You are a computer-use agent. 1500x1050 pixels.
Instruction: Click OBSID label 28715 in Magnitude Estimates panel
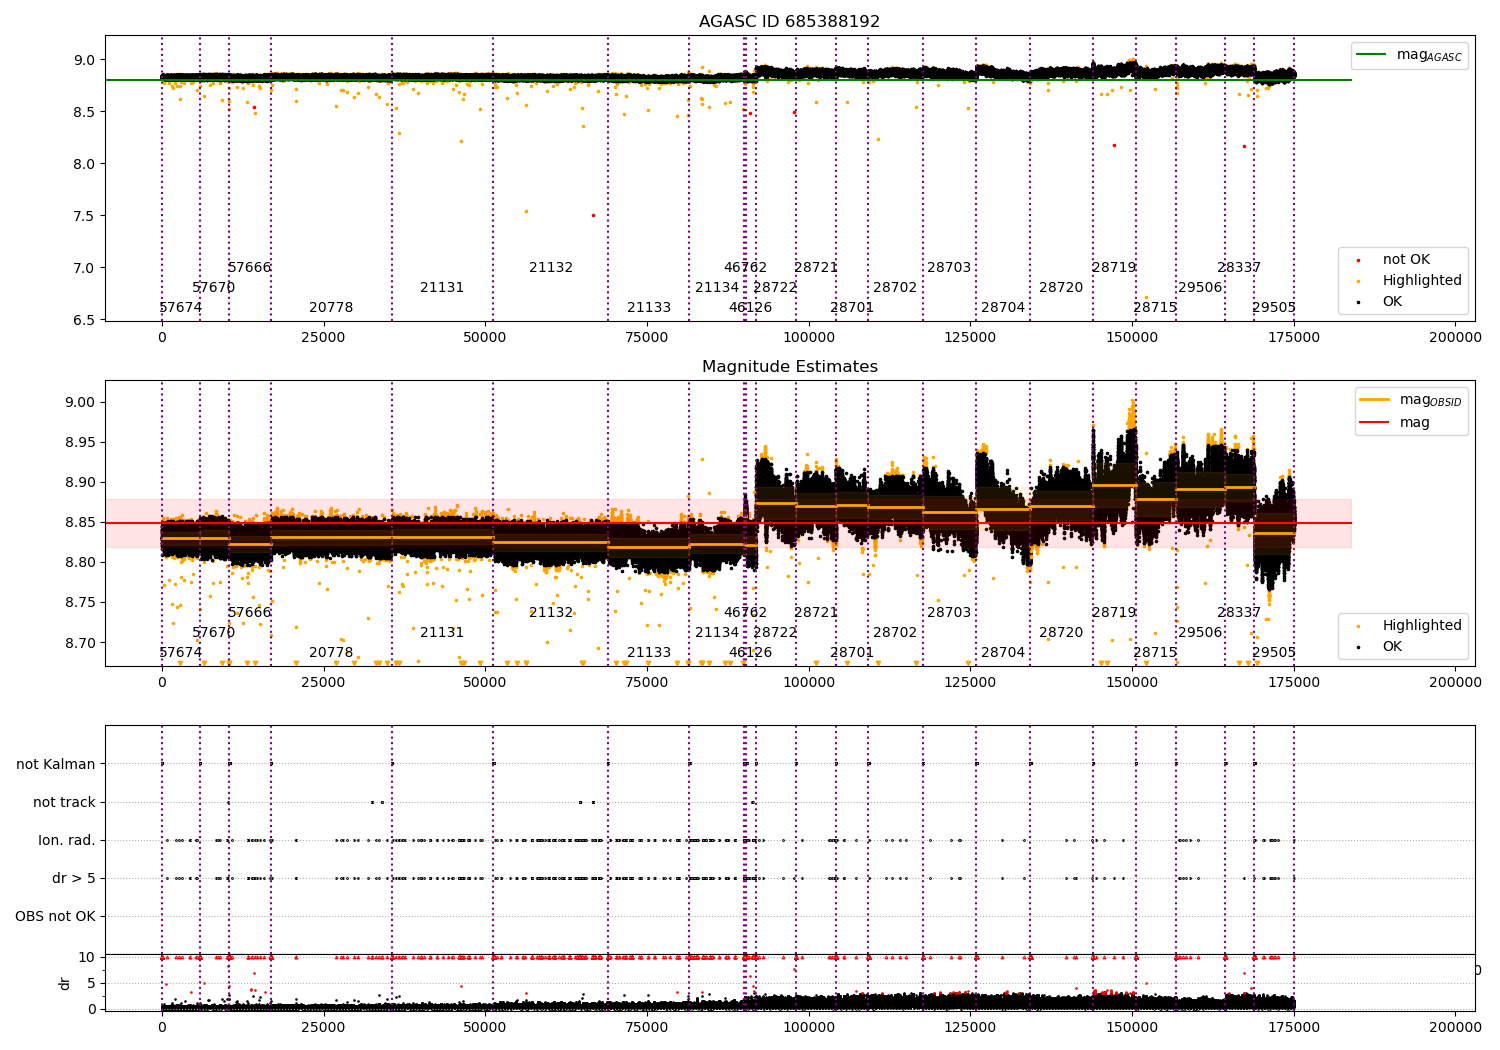tap(1155, 653)
